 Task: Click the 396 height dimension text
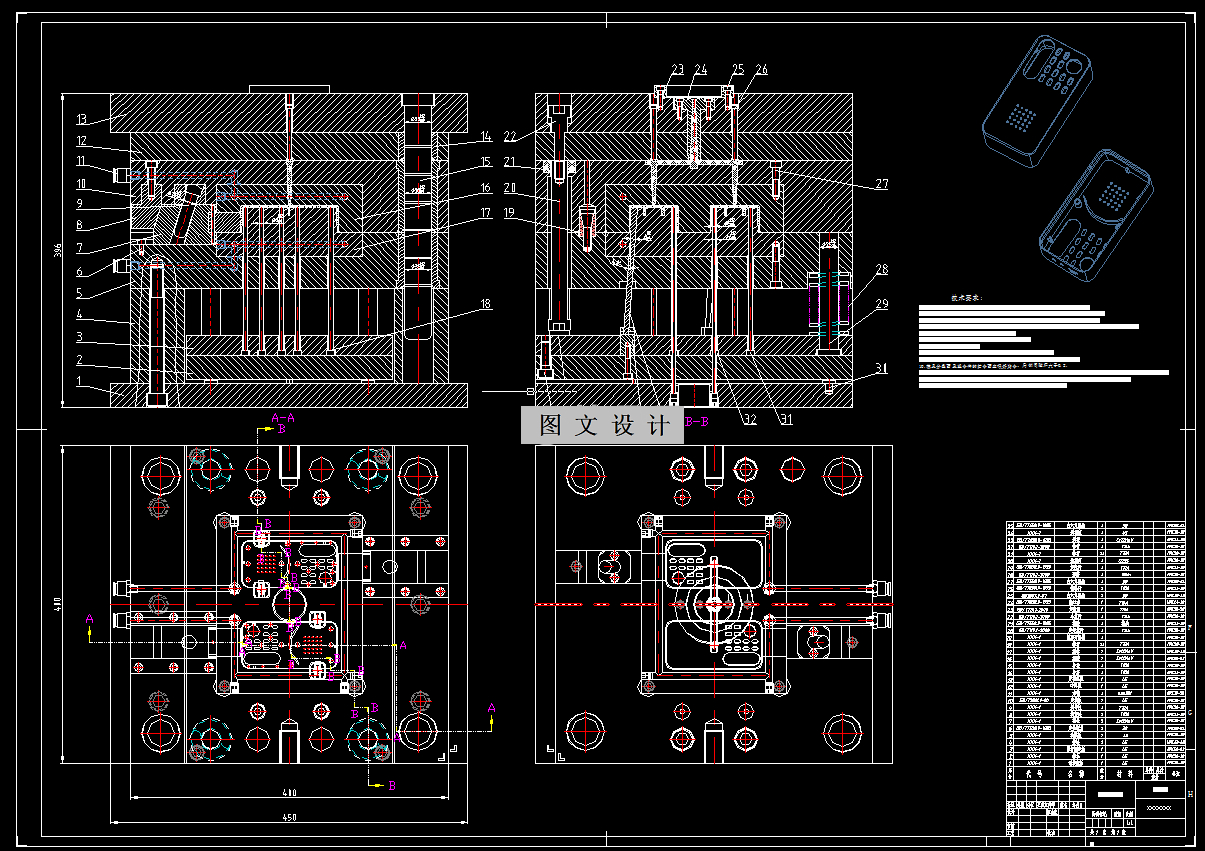pyautogui.click(x=57, y=249)
